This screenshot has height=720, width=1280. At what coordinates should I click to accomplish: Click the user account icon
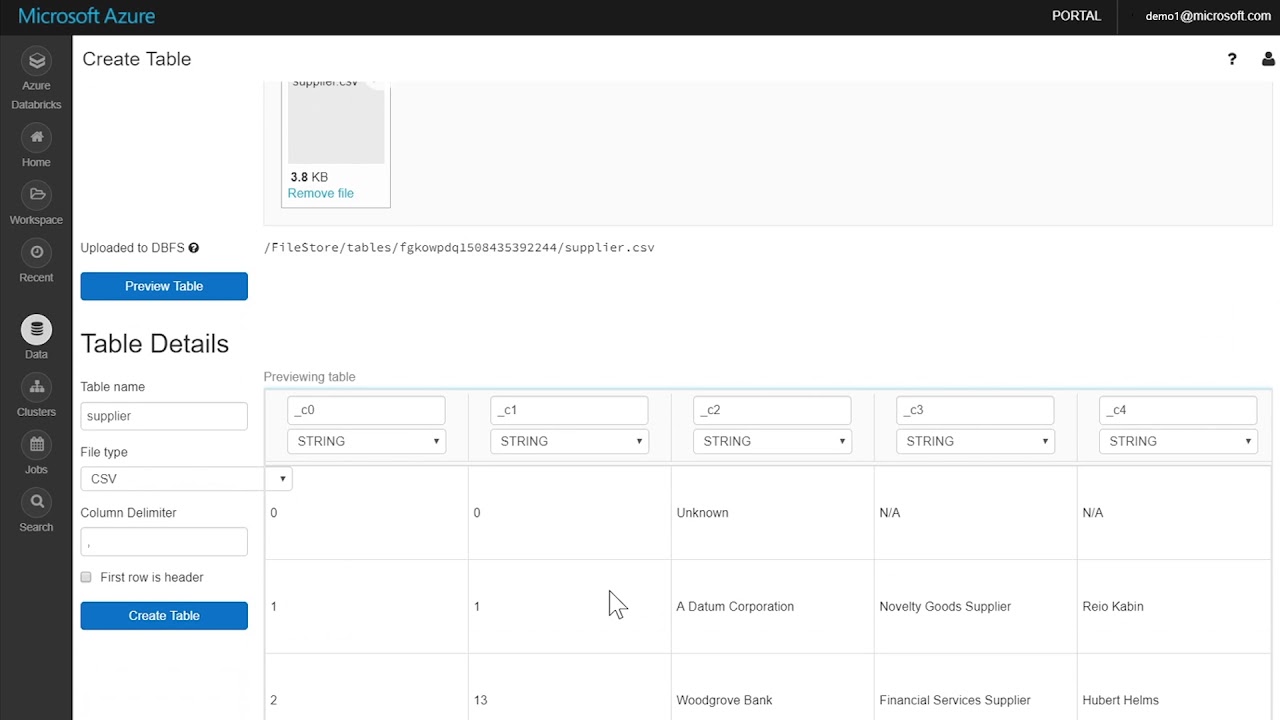click(x=1268, y=59)
